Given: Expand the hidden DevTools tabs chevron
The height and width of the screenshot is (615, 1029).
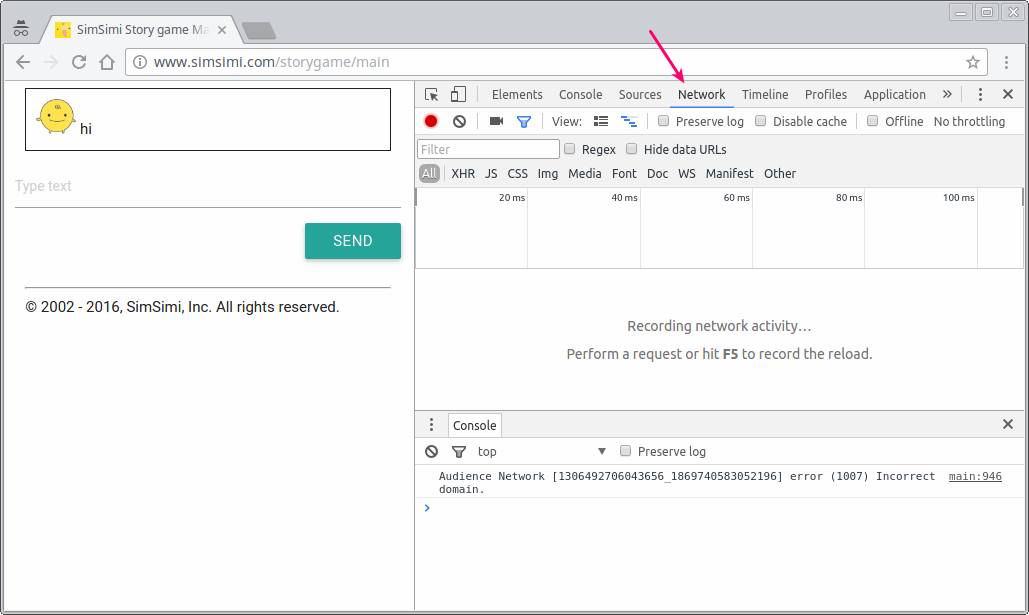Looking at the screenshot, I should [x=947, y=95].
